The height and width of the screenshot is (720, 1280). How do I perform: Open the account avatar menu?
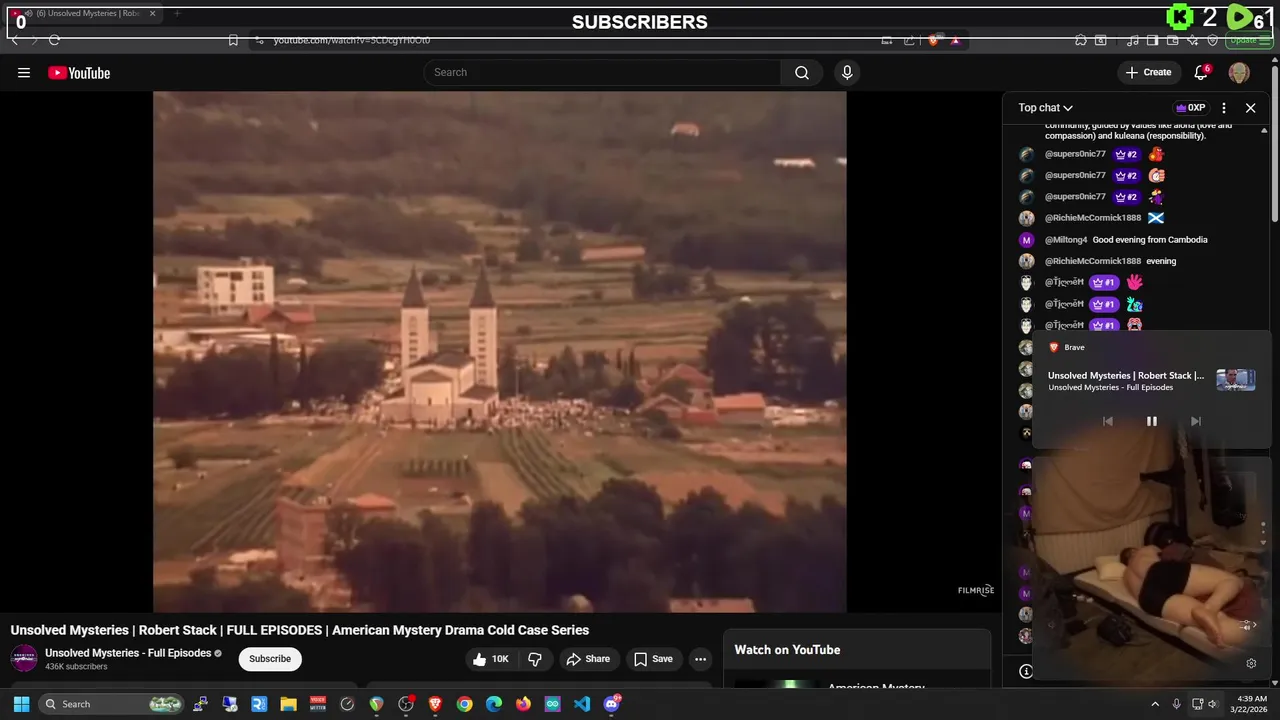pos(1239,73)
